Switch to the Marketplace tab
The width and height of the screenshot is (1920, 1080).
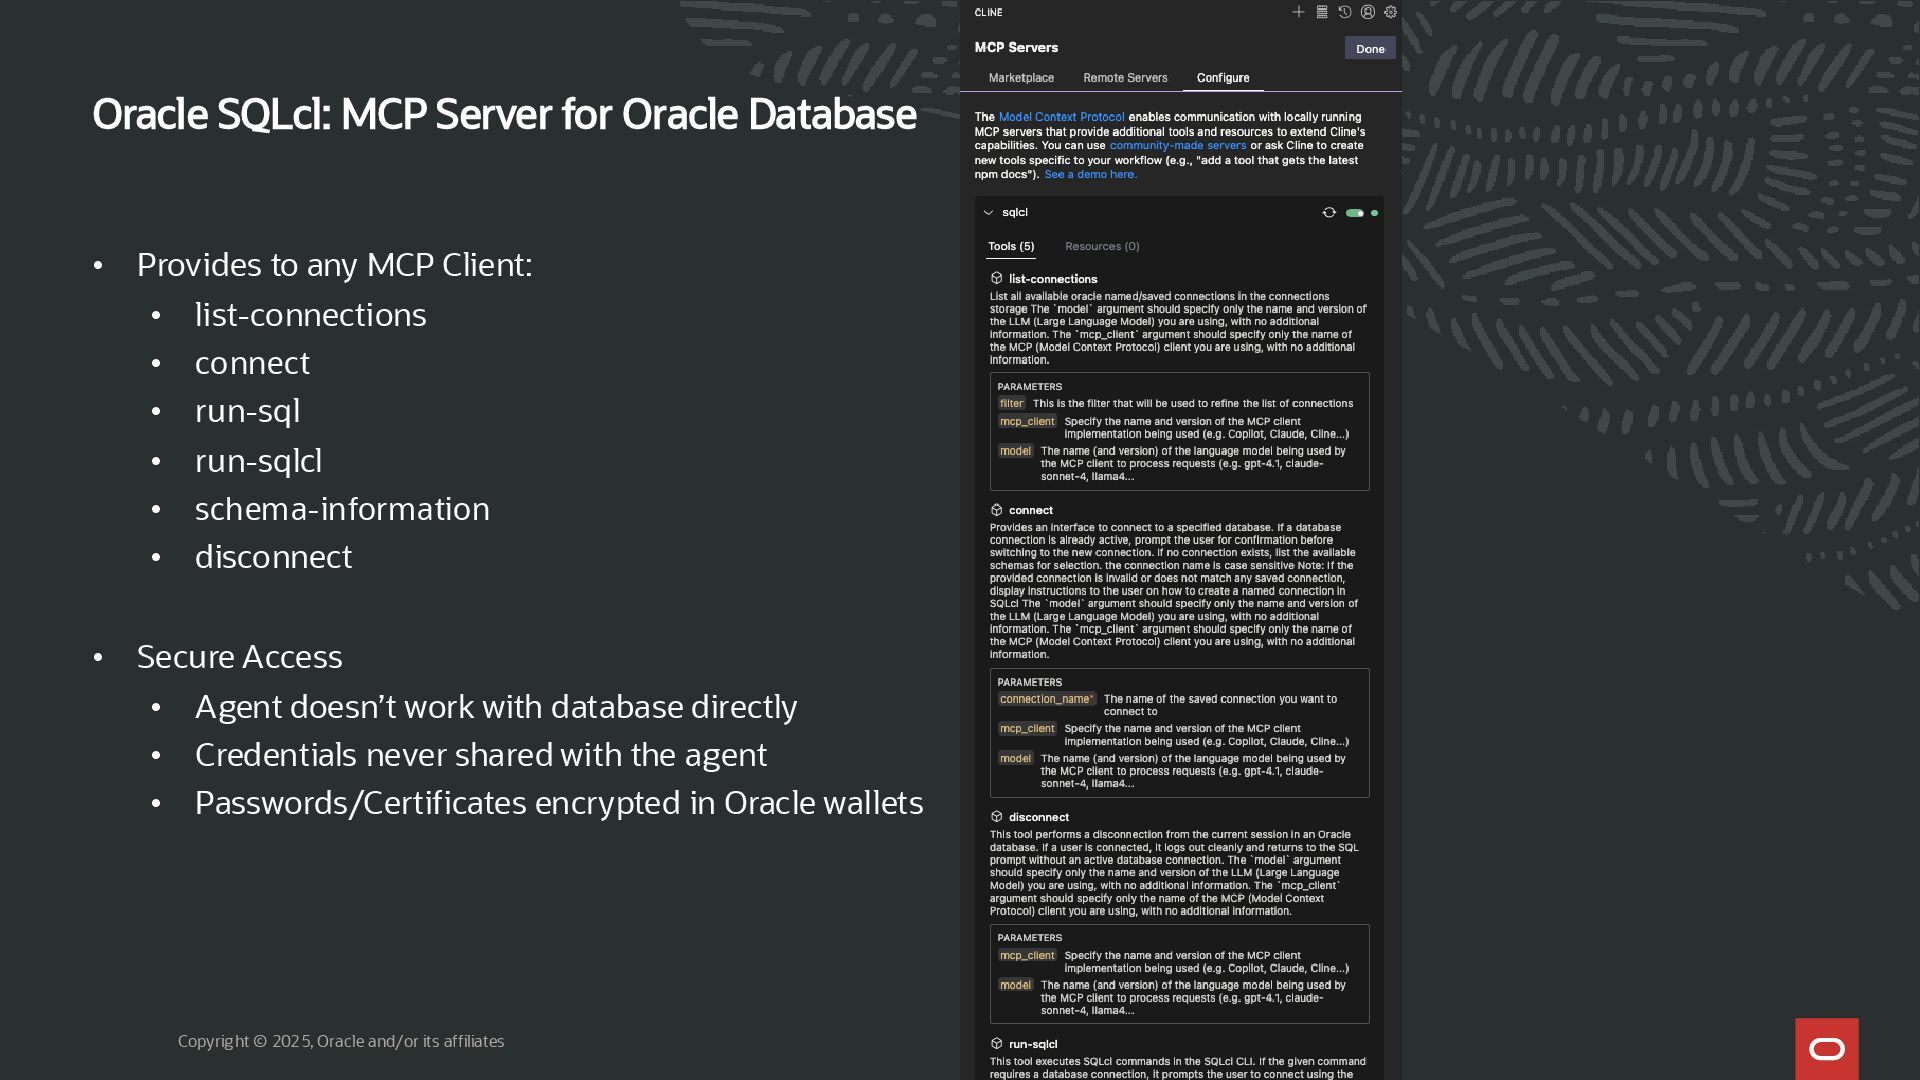tap(1021, 78)
